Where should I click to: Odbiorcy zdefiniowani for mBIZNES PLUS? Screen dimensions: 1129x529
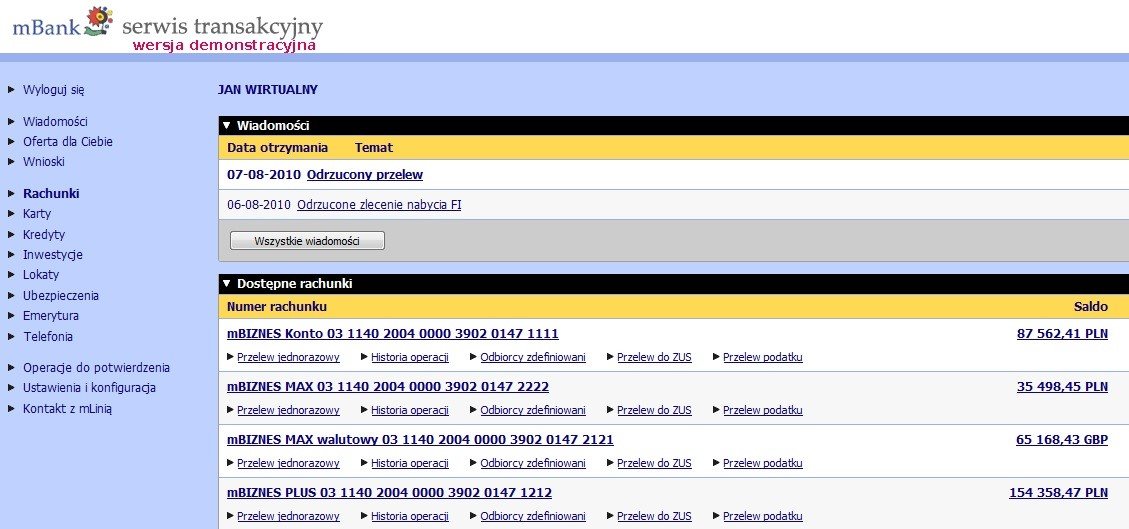[x=533, y=516]
